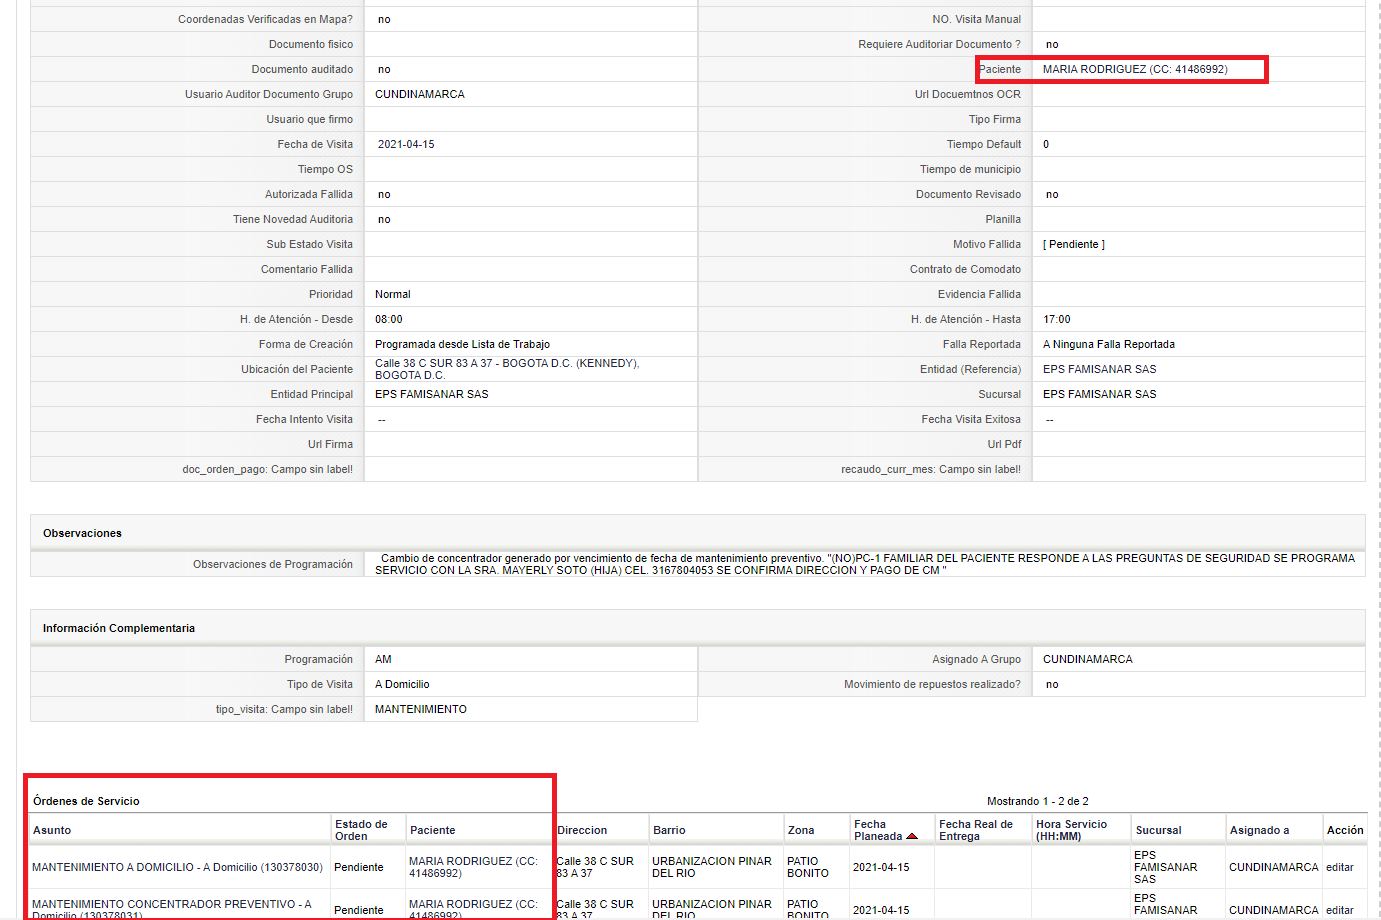The image size is (1381, 920).
Task: Click the Paciente column header in orders table
Action: [x=432, y=830]
